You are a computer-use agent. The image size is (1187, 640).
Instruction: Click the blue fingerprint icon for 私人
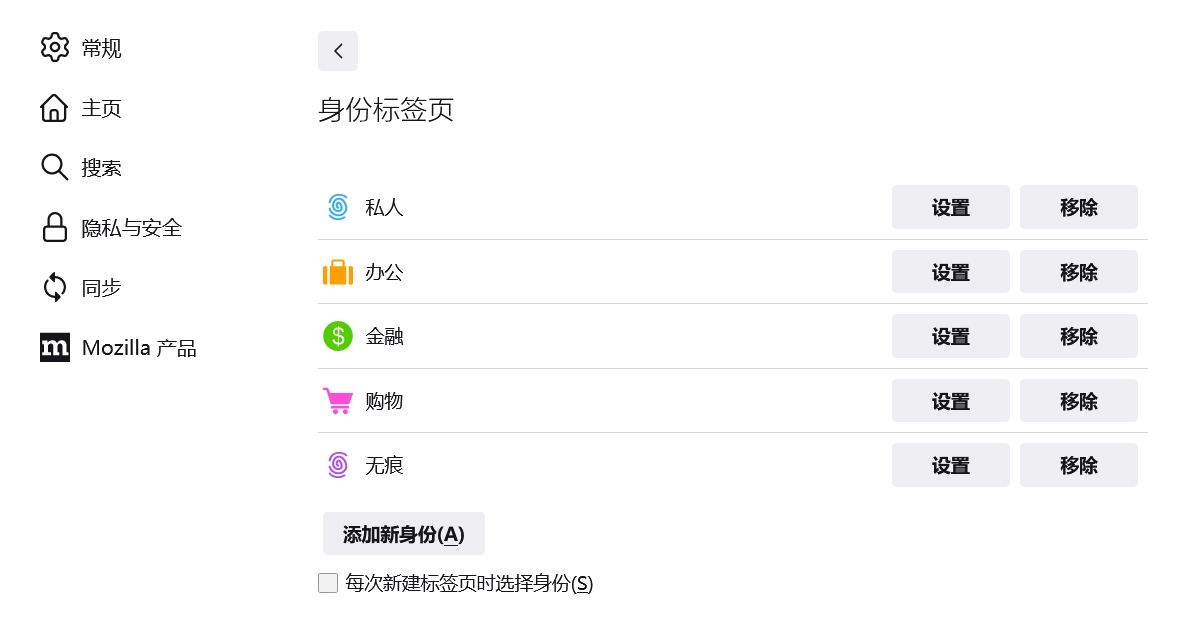click(x=338, y=207)
